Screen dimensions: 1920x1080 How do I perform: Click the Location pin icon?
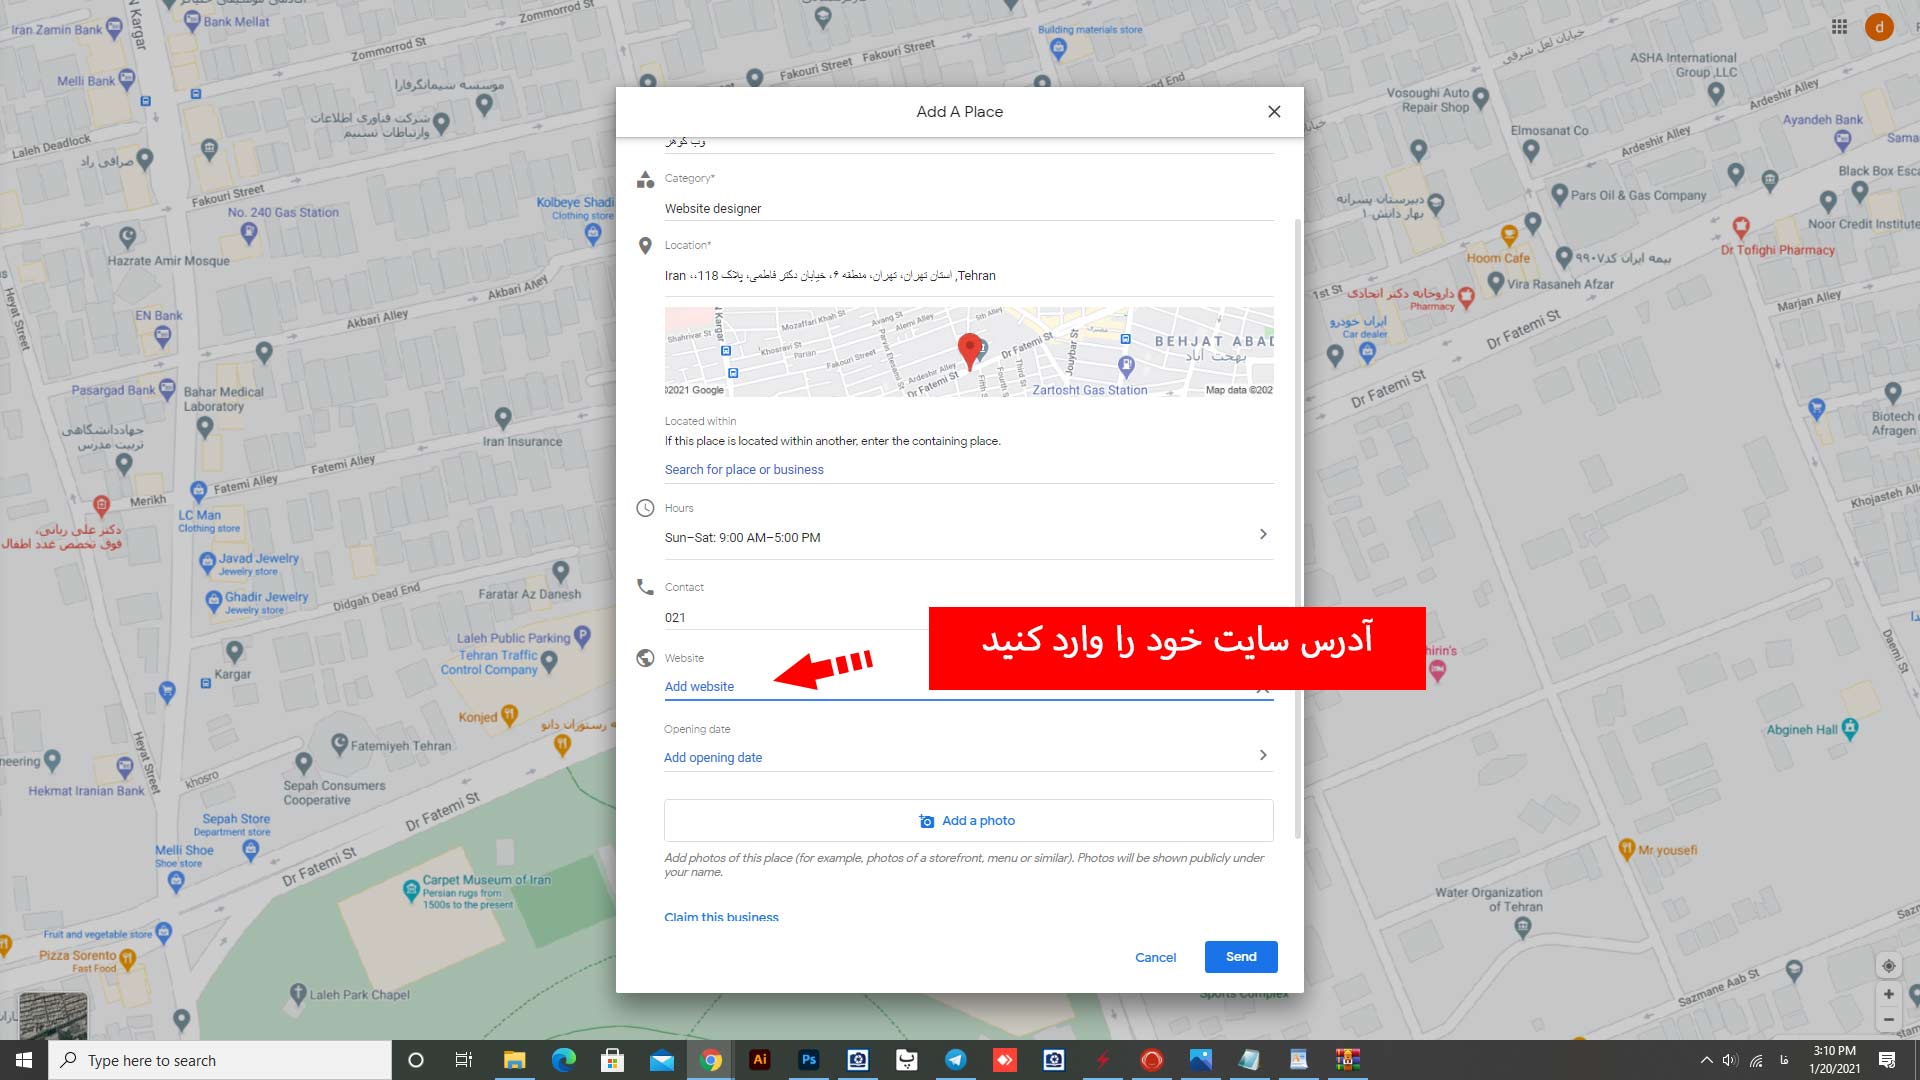646,244
